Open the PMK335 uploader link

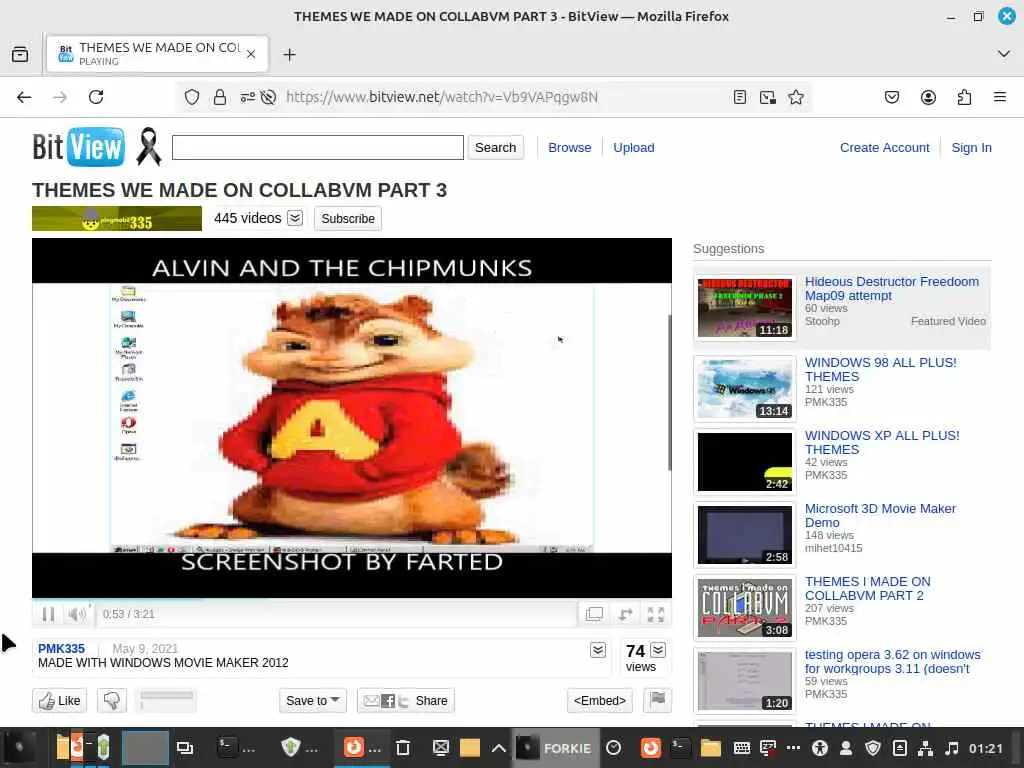[61, 648]
